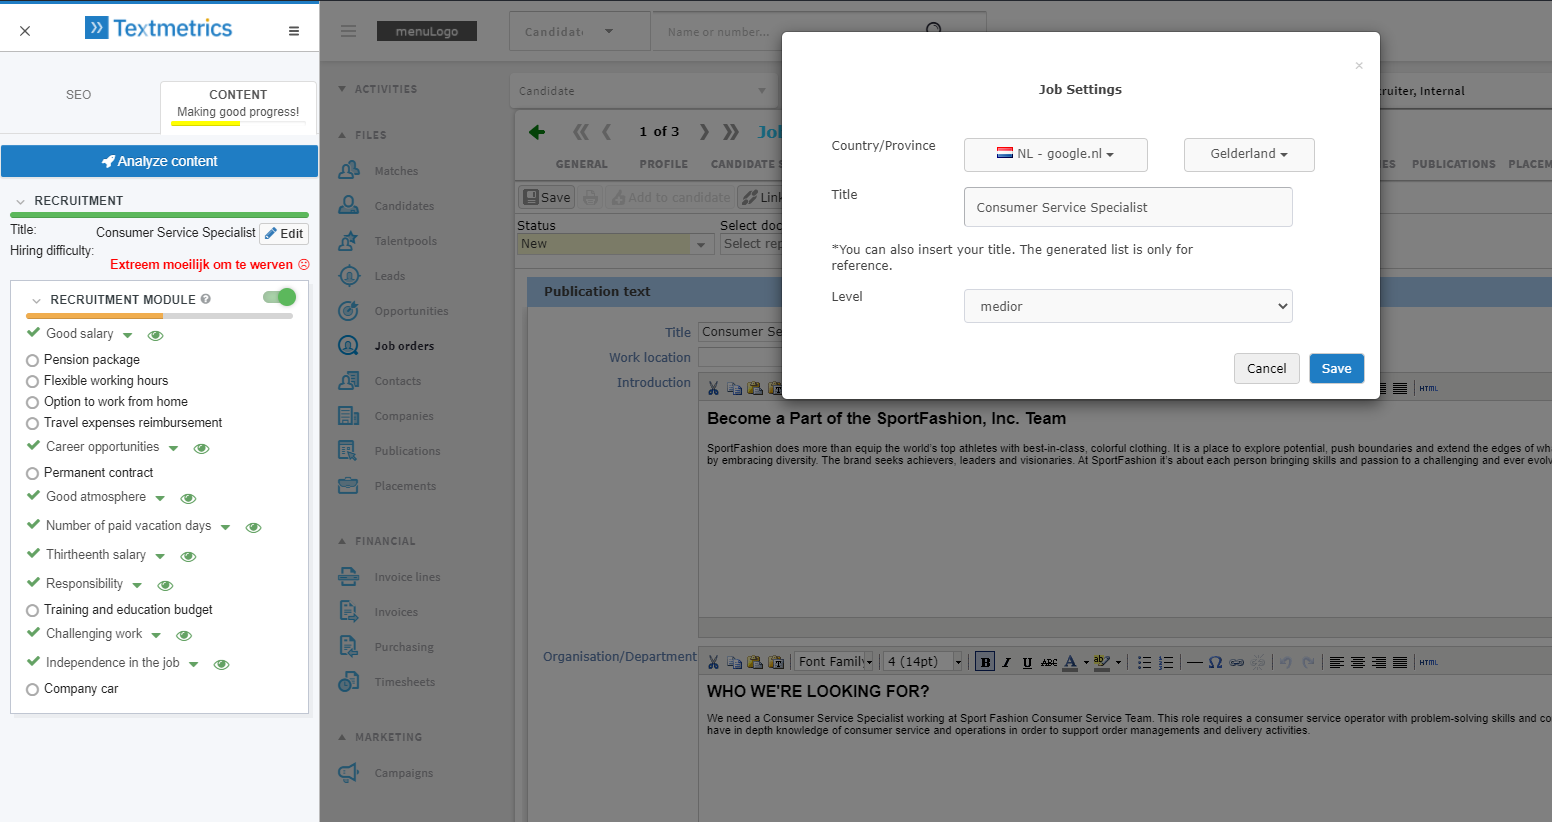Open the Placements sidebar icon
This screenshot has width=1552, height=822.
(x=348, y=485)
